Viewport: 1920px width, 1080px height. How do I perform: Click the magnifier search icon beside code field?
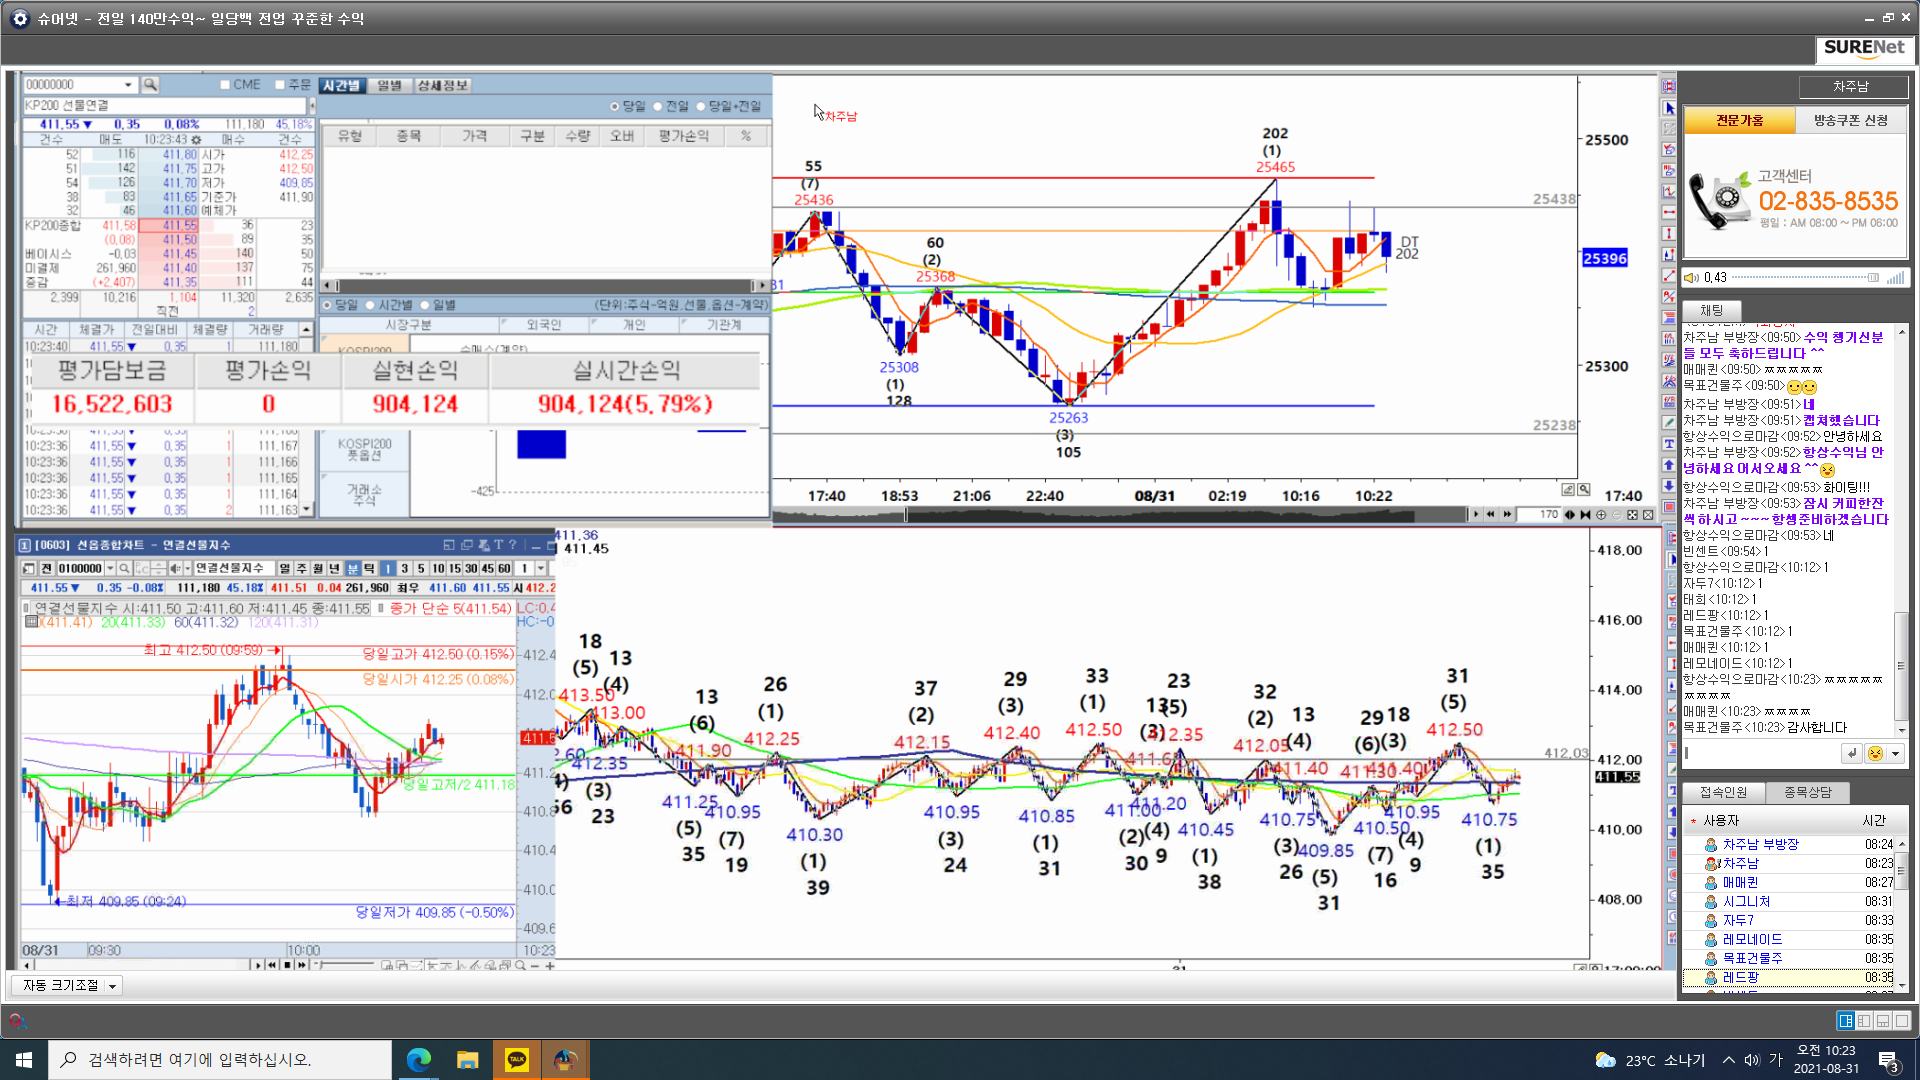[x=150, y=85]
